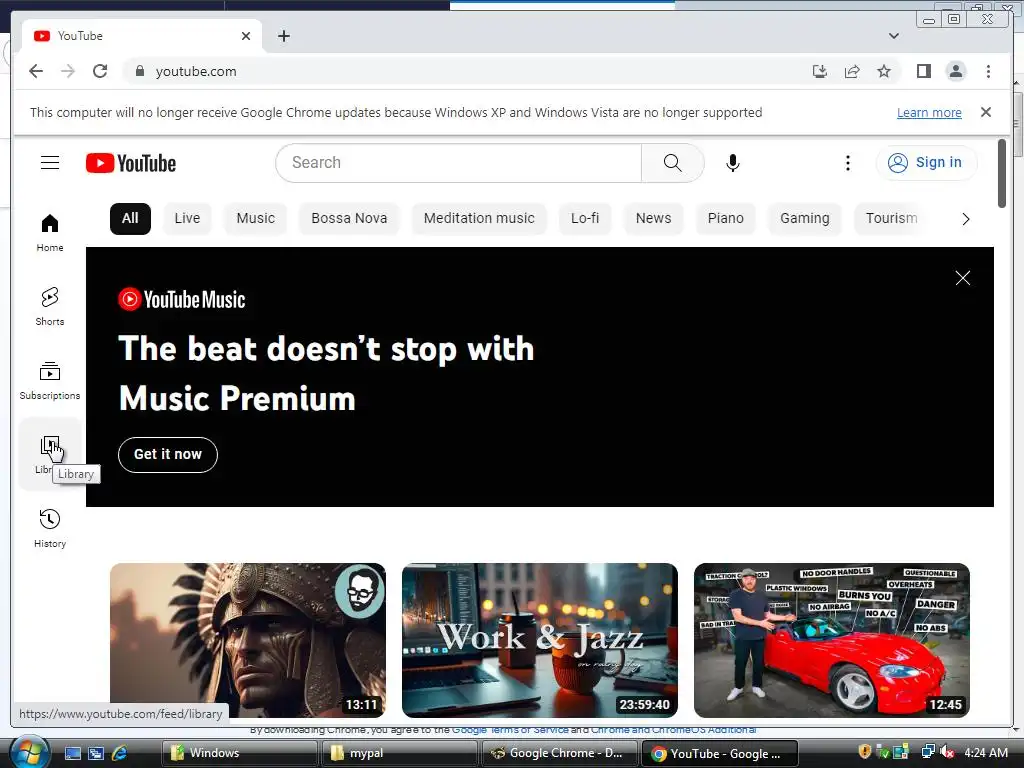Show next category chips arrow
1024x768 pixels.
click(966, 219)
